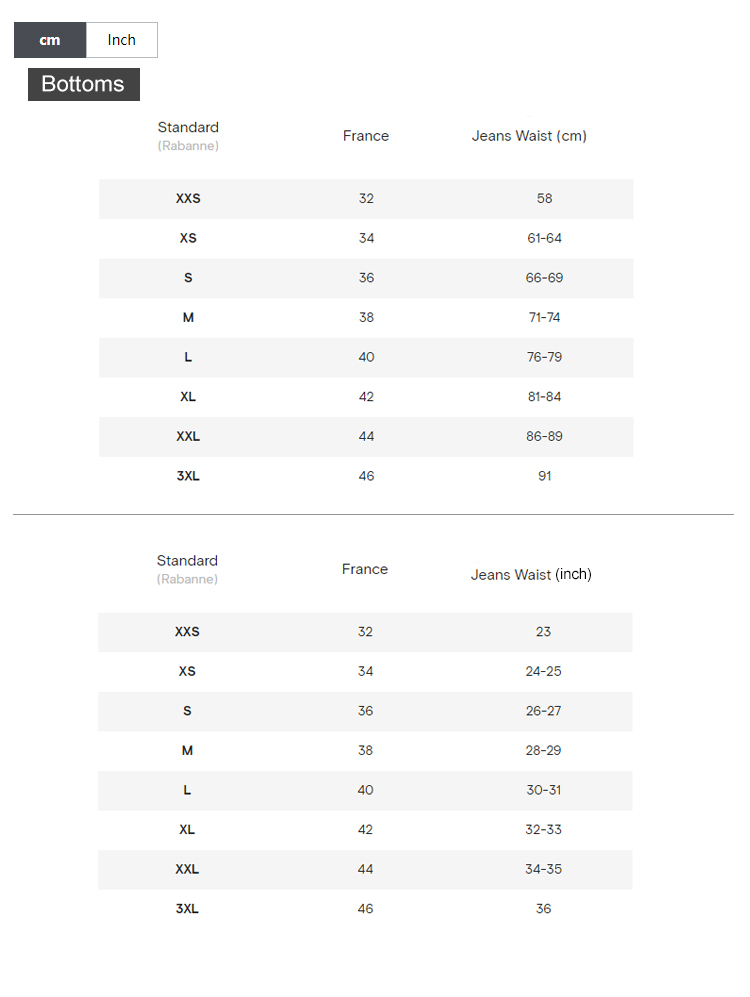Click Standard (Rabanne) header in top table
Viewport: 750px width, 997px height.
[x=188, y=136]
